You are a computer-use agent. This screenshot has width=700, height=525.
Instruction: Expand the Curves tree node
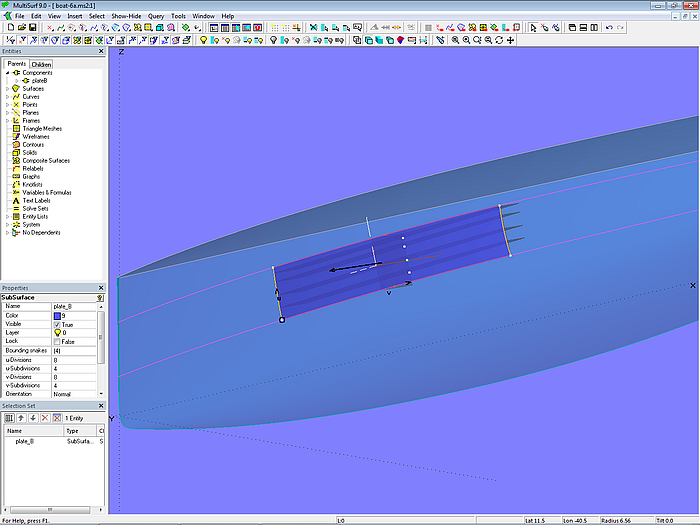click(x=8, y=97)
